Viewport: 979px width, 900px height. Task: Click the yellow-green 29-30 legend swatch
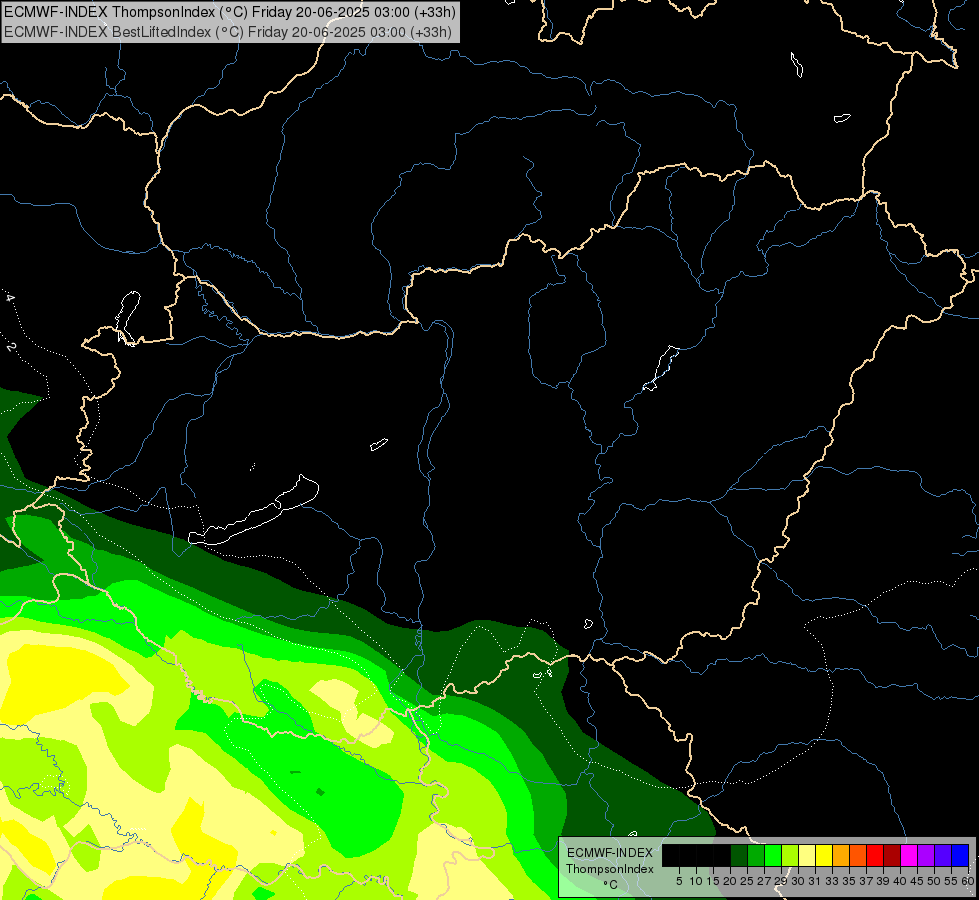click(x=790, y=855)
